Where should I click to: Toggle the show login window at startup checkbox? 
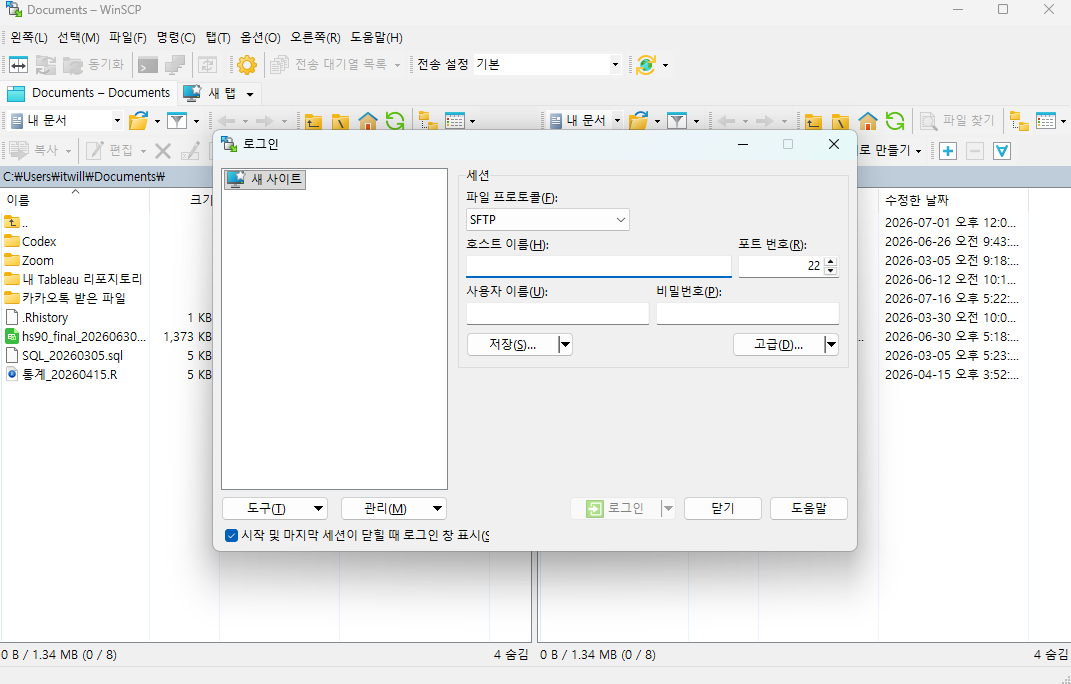(x=231, y=535)
